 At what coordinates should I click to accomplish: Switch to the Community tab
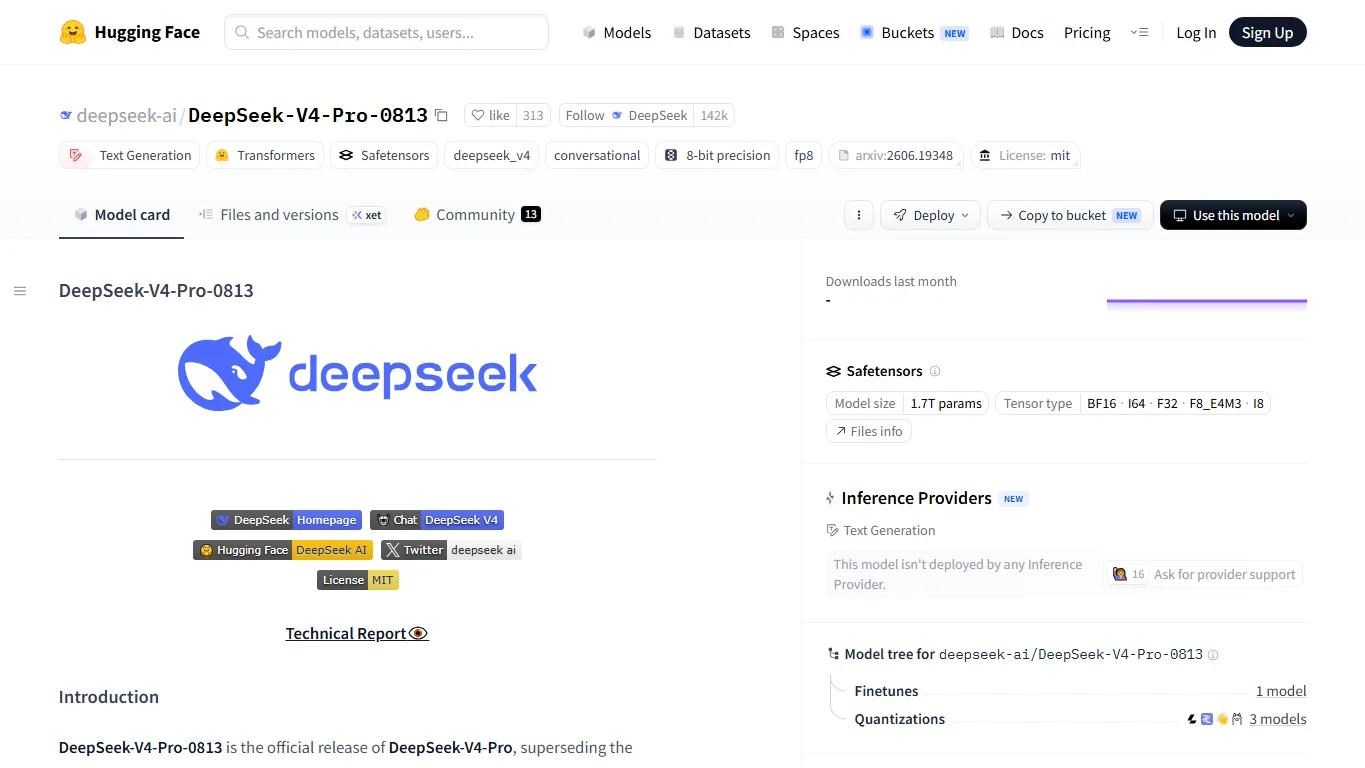pyautogui.click(x=477, y=214)
